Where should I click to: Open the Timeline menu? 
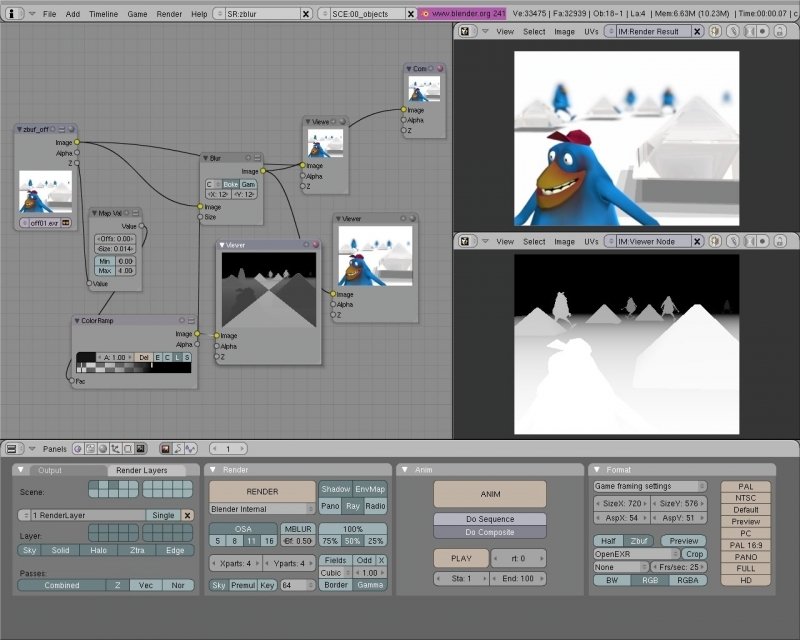(x=104, y=14)
